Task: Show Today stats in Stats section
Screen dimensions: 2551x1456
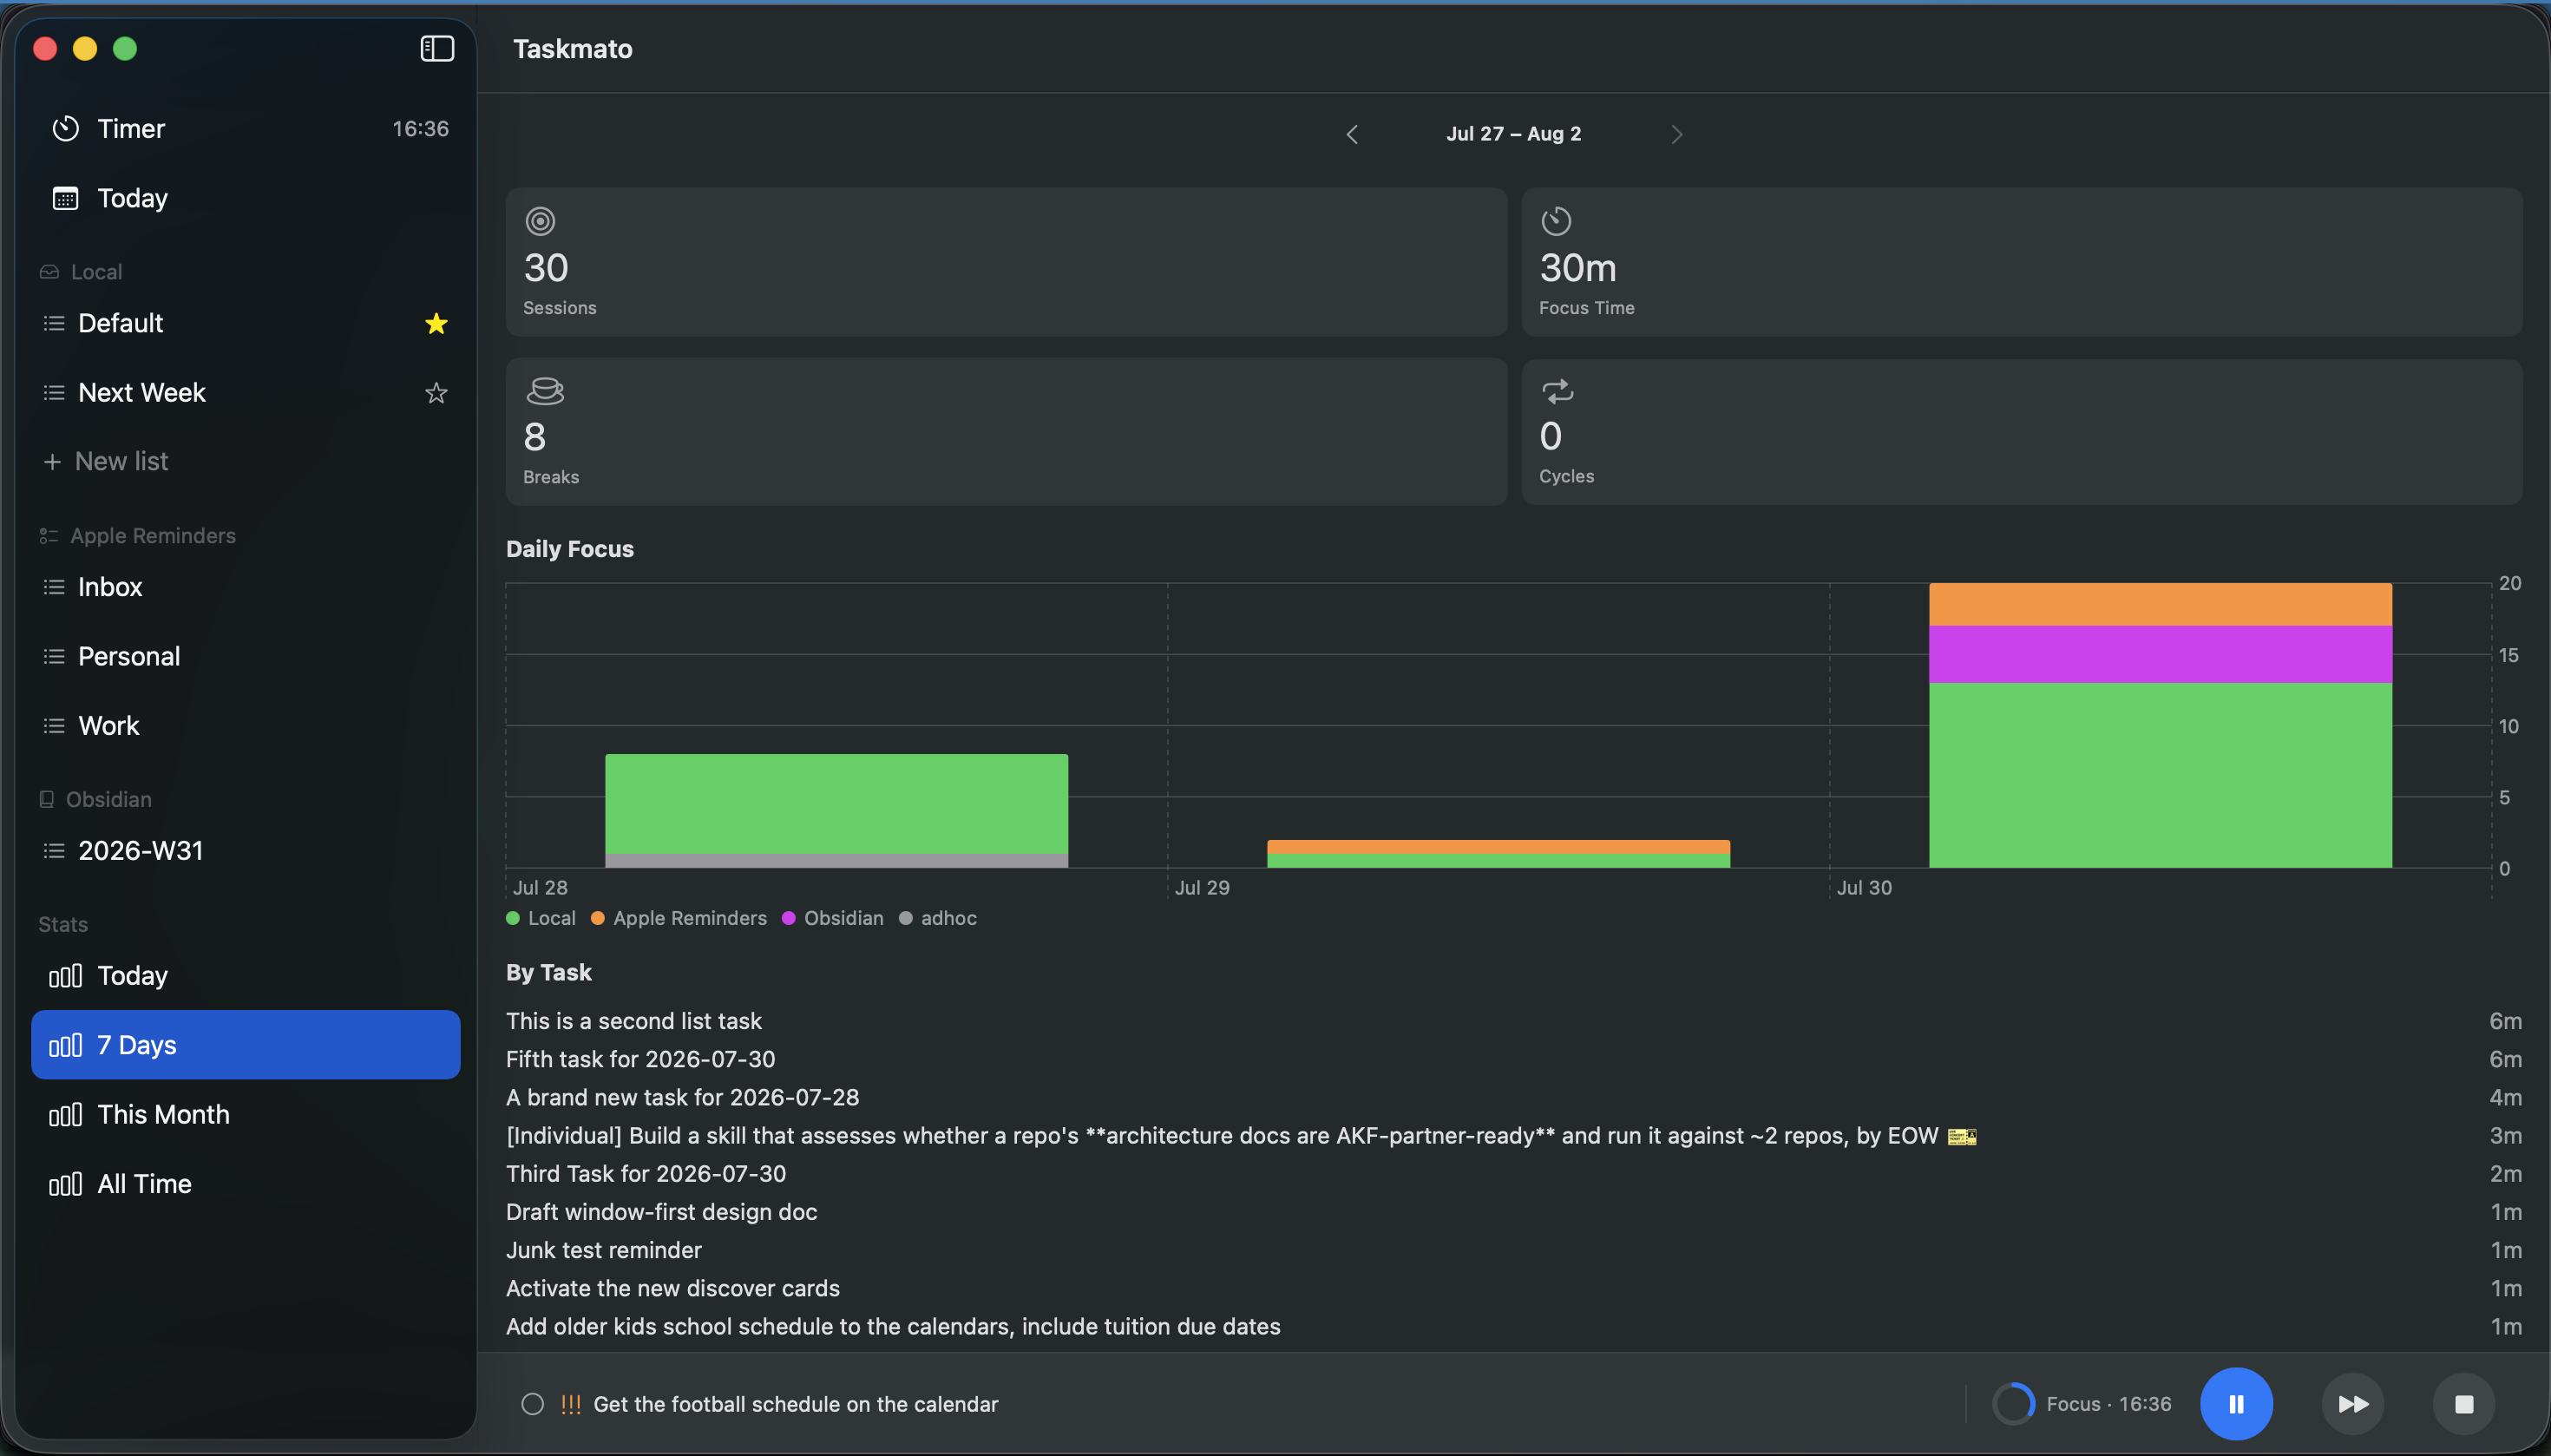Action: 246,975
